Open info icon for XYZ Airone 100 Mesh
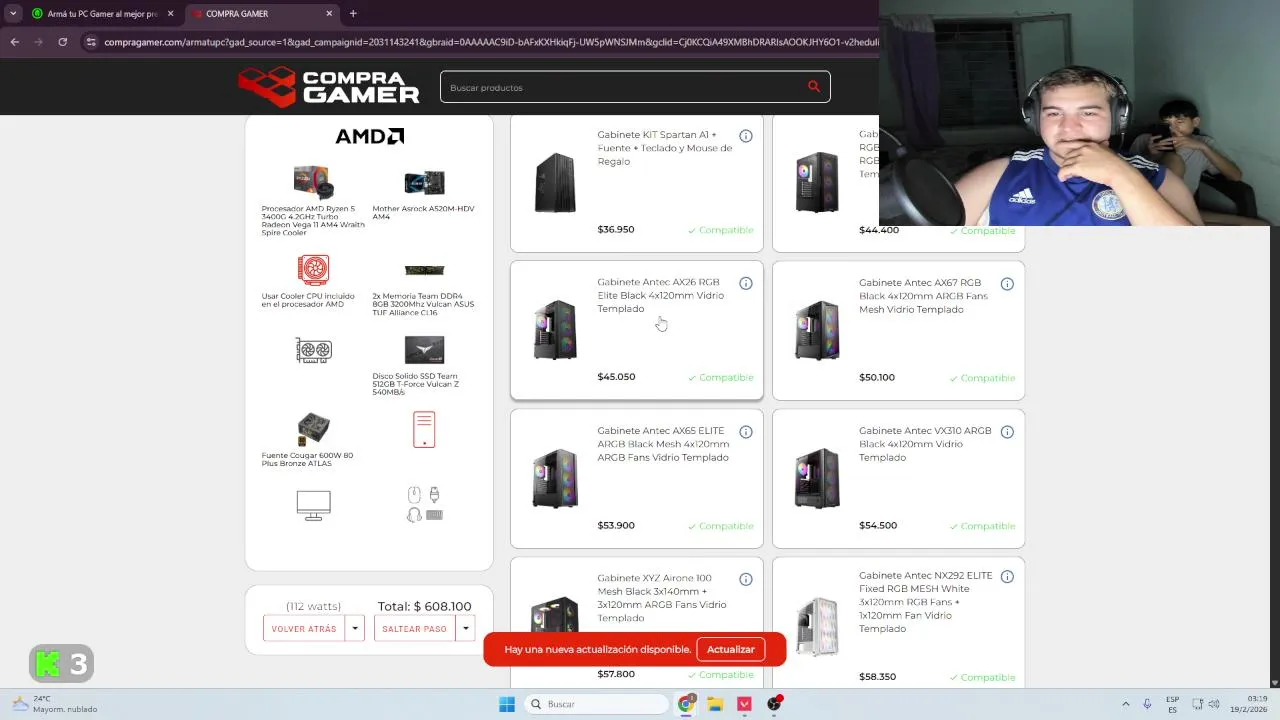Image resolution: width=1280 pixels, height=720 pixels. (x=746, y=579)
